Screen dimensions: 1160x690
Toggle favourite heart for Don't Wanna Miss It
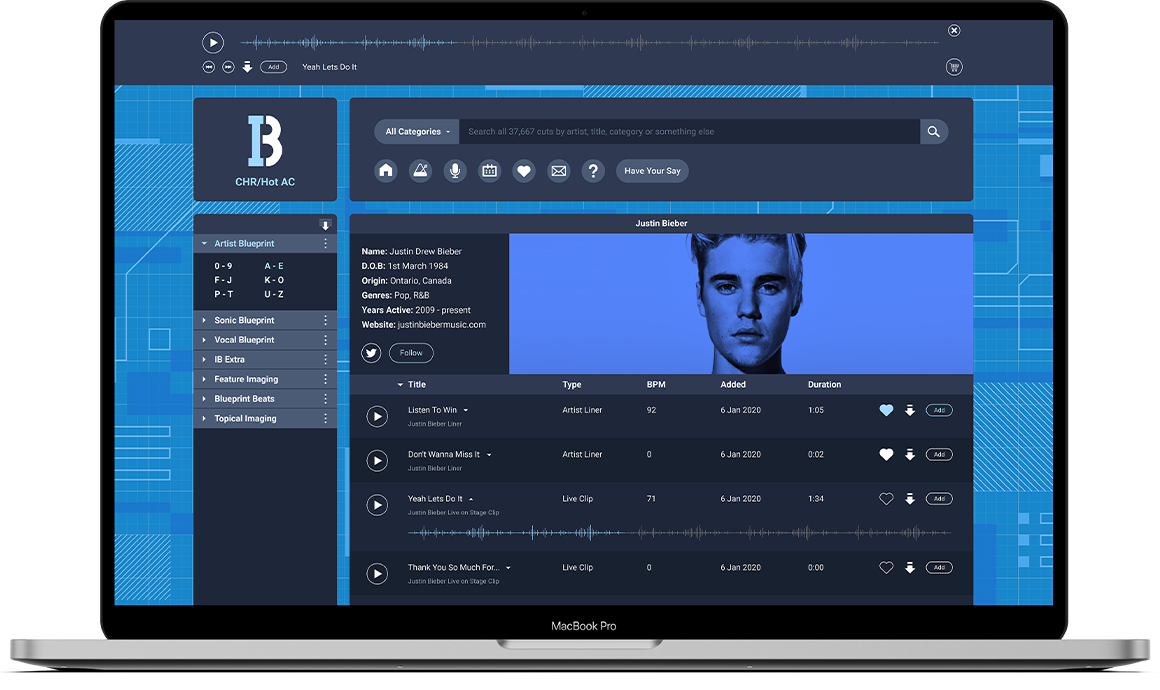pyautogui.click(x=886, y=455)
